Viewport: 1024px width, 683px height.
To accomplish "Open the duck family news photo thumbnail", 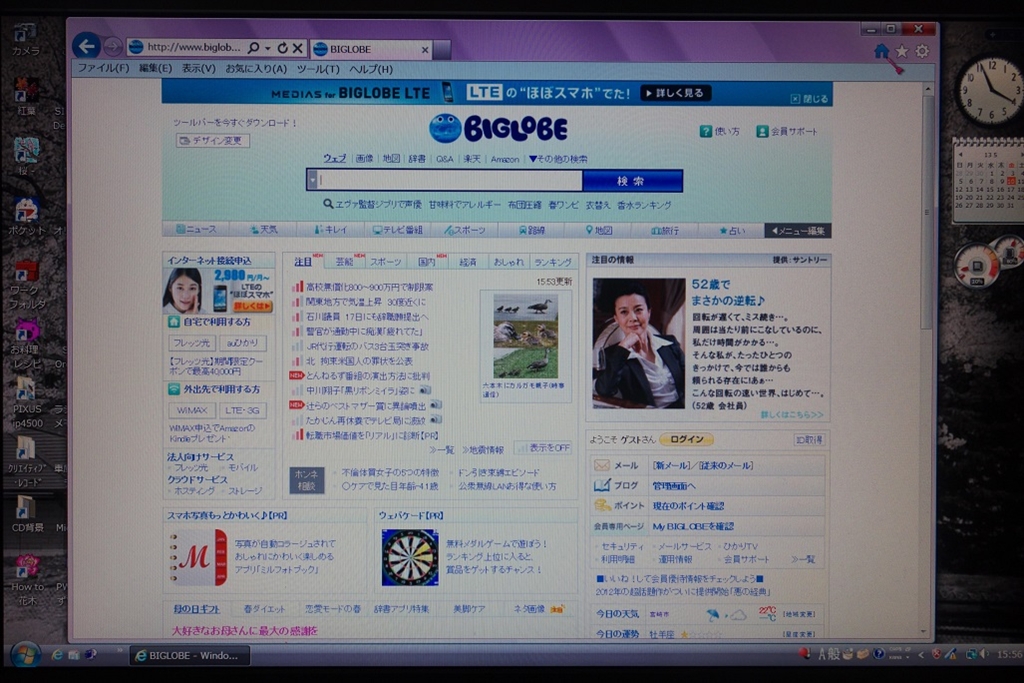I will point(526,336).
